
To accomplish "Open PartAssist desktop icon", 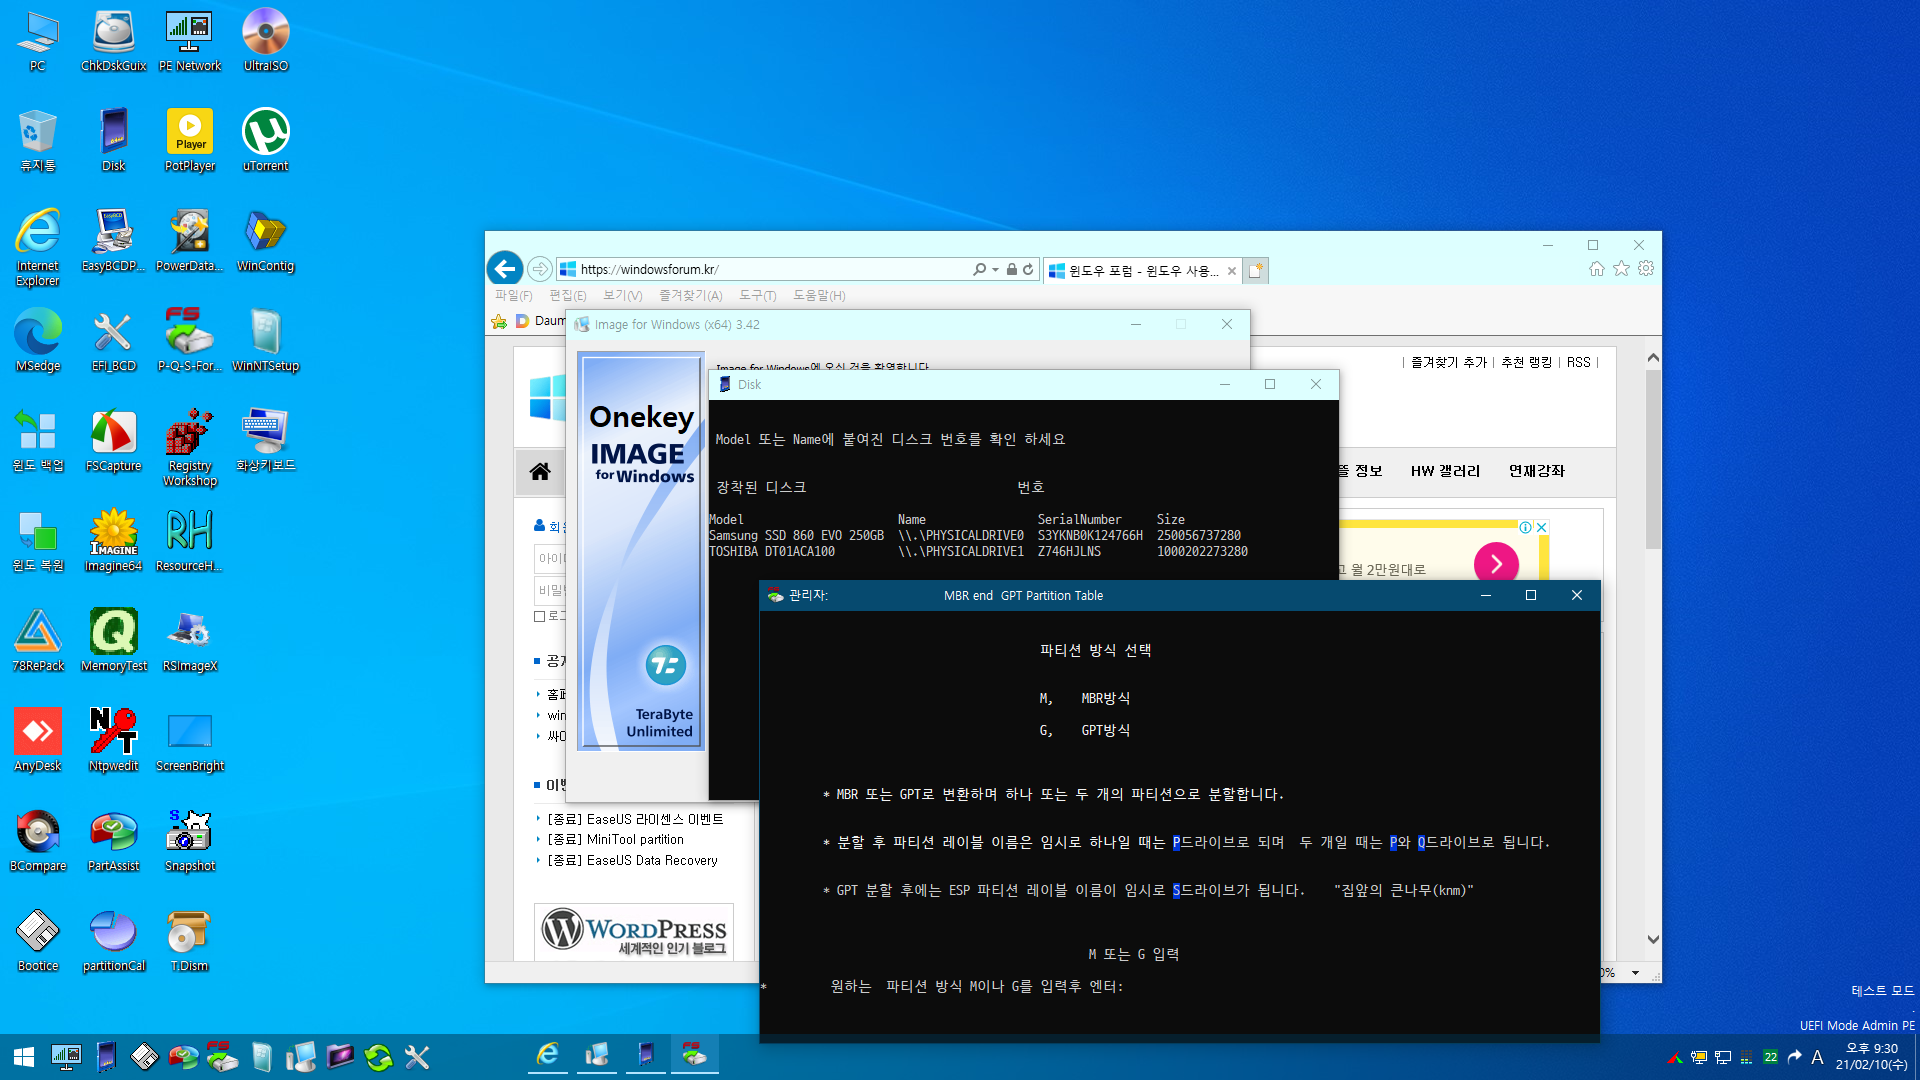I will pos(113,840).
